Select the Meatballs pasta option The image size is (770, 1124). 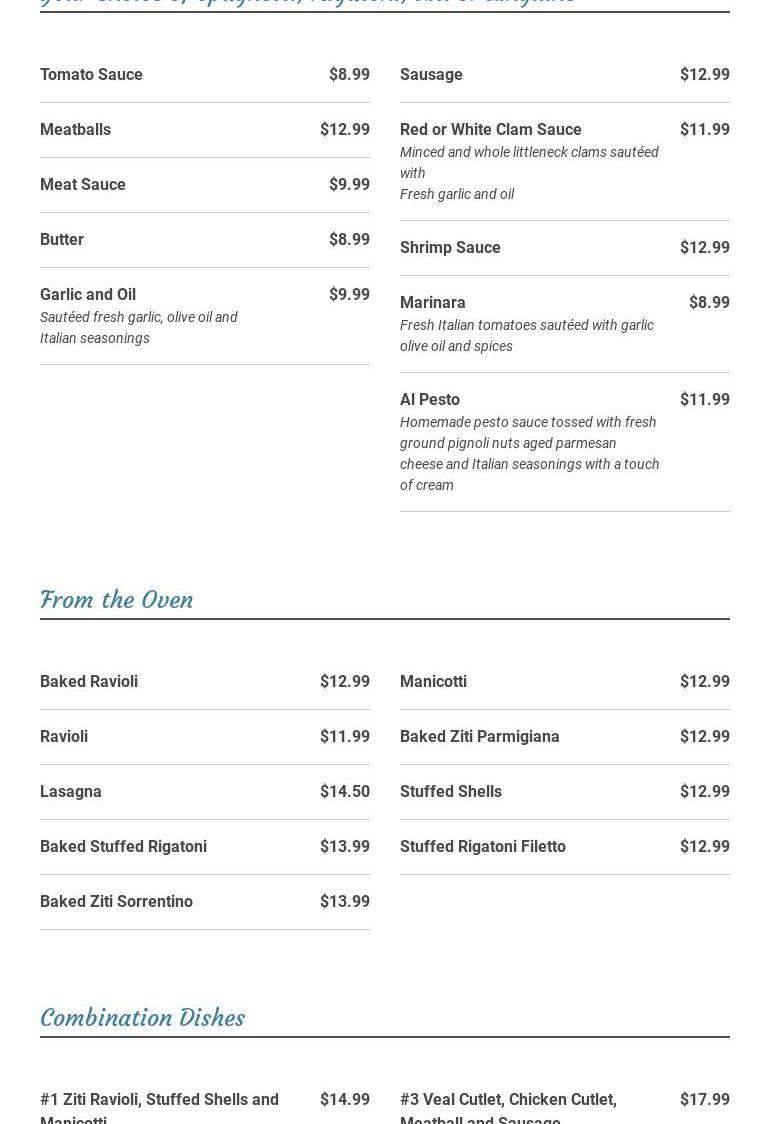point(75,130)
